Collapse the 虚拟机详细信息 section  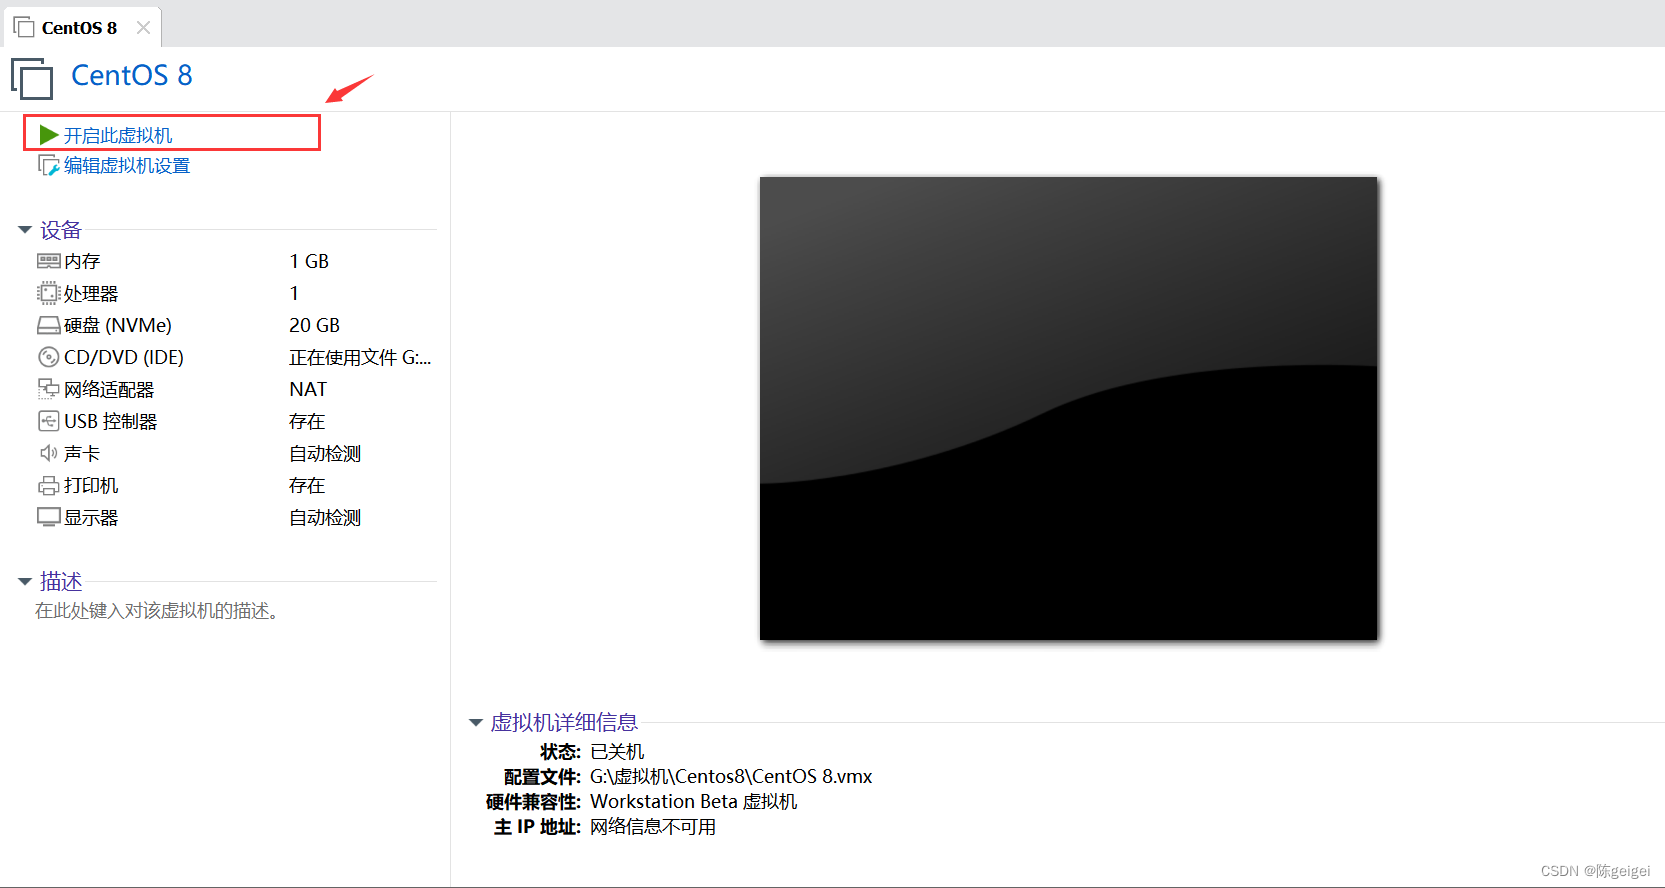pos(476,723)
